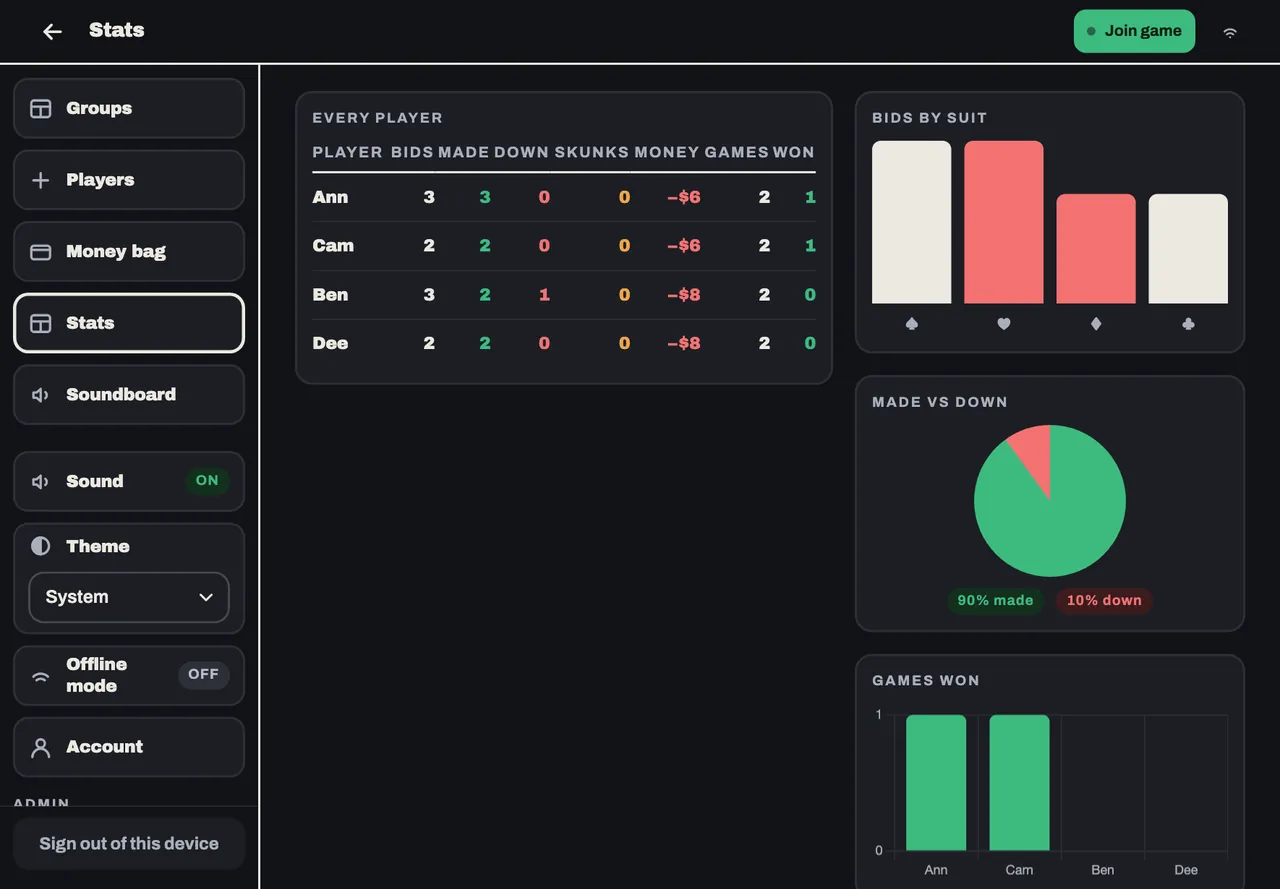
Task: Click Ben's down count of 1
Action: click(544, 295)
